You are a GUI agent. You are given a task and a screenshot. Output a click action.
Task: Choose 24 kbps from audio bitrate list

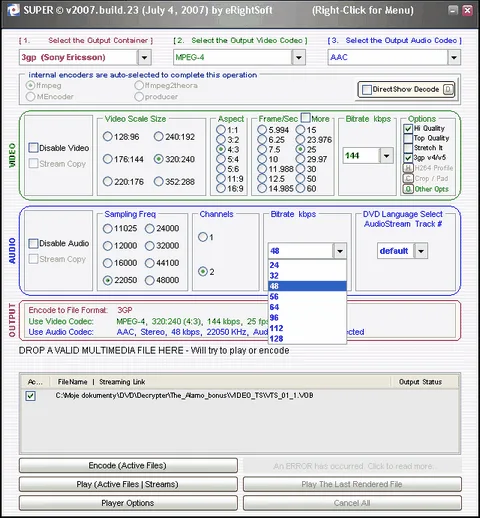[x=307, y=265]
